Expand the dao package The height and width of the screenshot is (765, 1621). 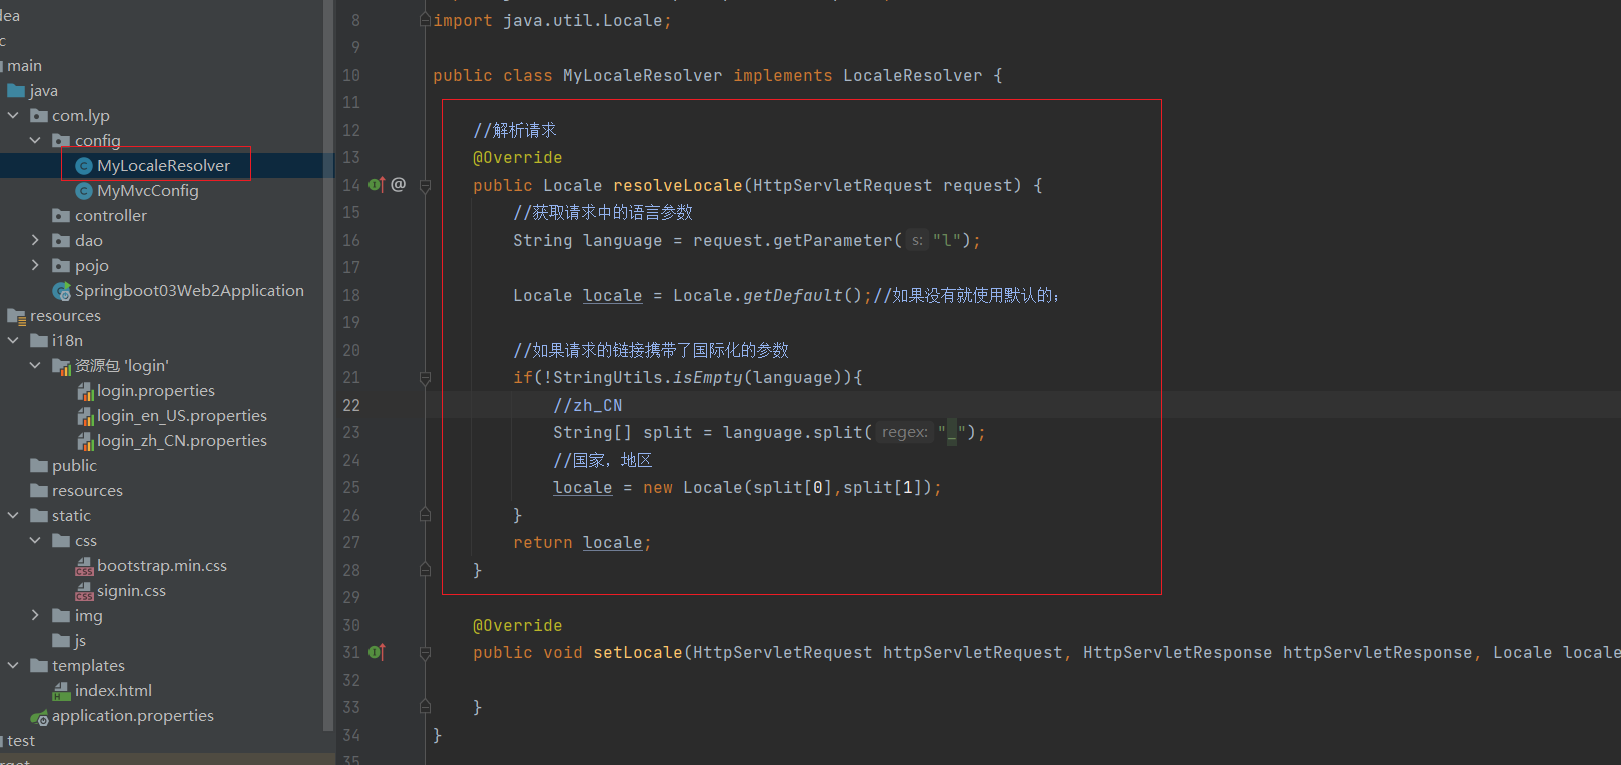[35, 241]
